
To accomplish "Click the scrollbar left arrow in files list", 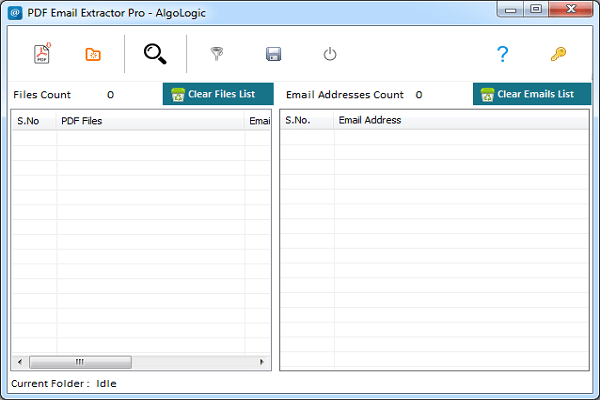I will [20, 362].
